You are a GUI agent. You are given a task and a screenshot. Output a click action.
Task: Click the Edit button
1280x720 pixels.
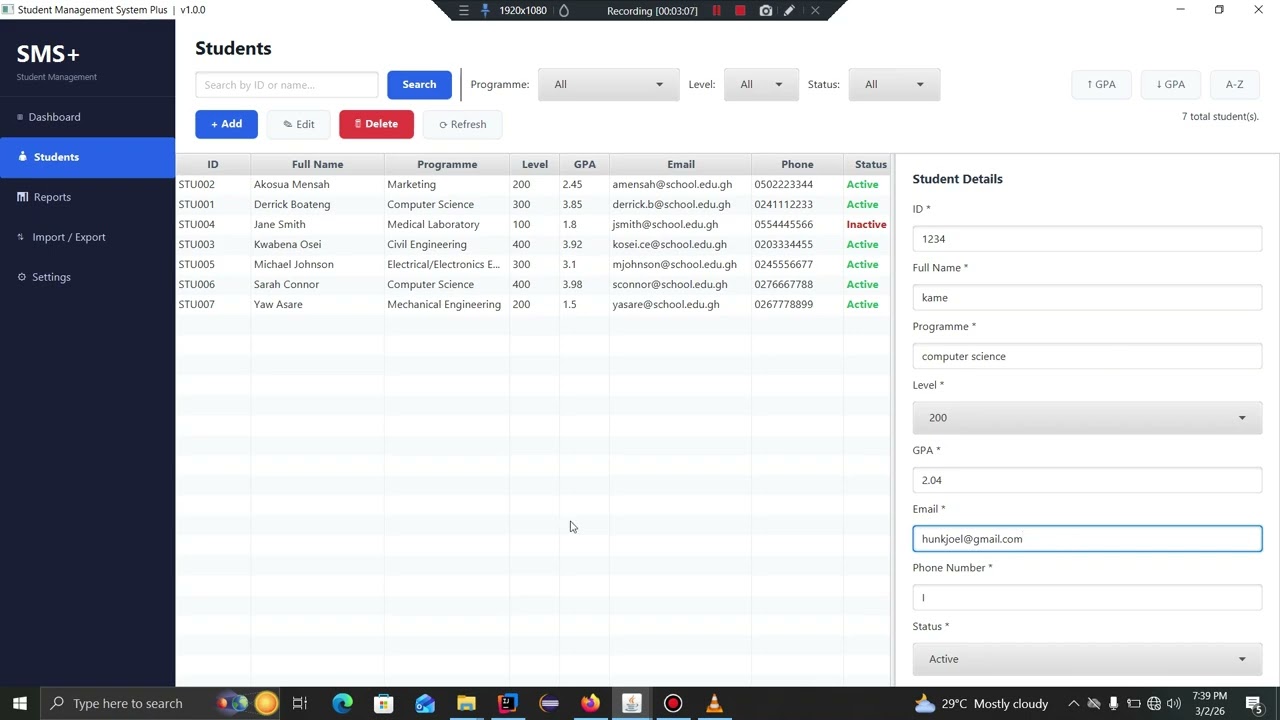(298, 124)
